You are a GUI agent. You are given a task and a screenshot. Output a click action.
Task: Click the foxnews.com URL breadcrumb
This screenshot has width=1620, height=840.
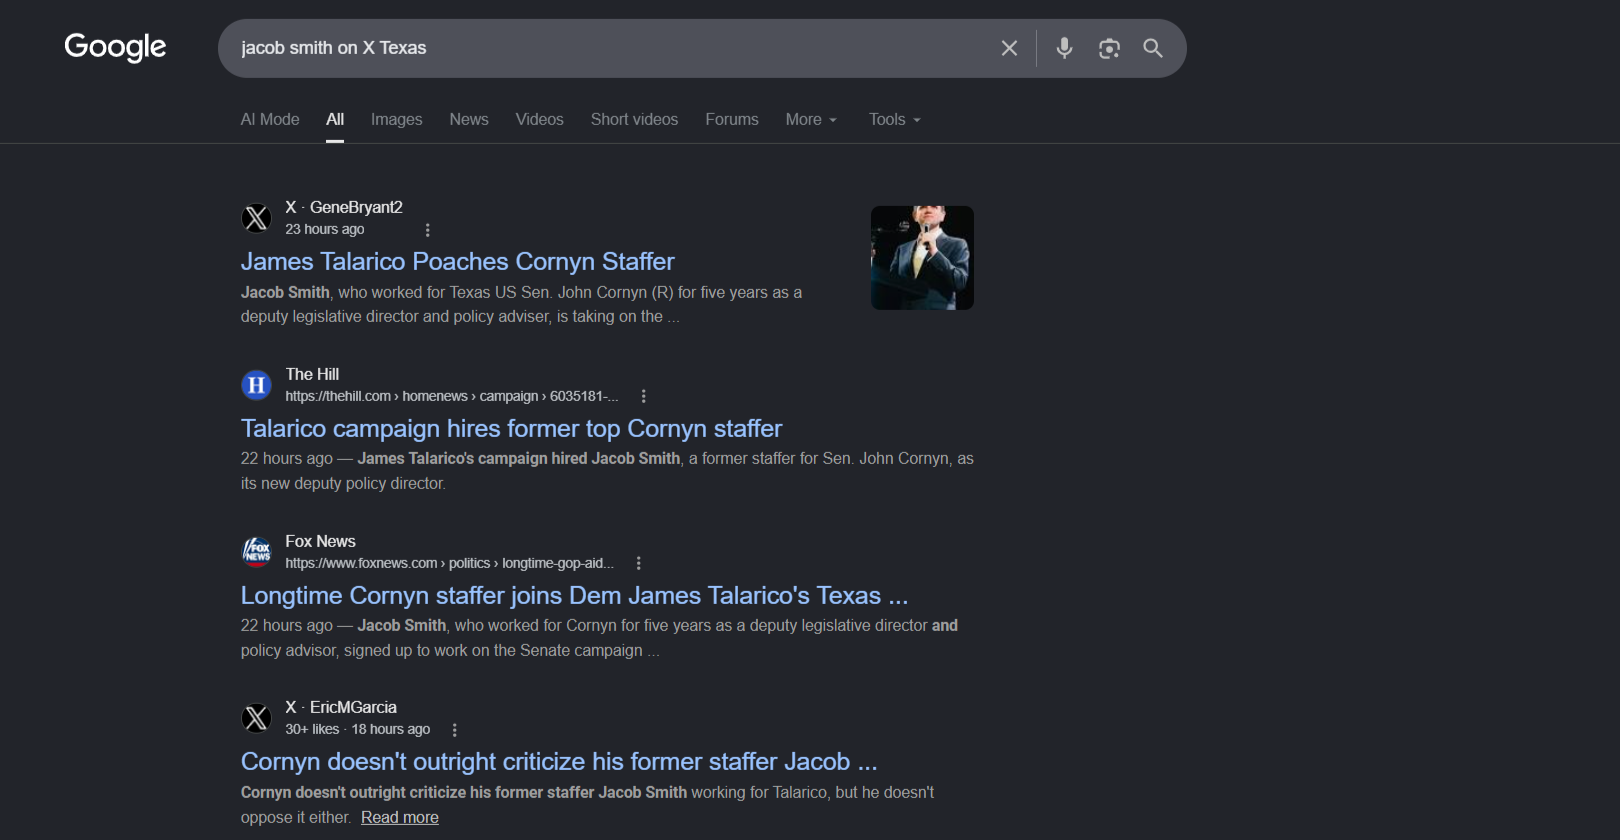click(450, 563)
